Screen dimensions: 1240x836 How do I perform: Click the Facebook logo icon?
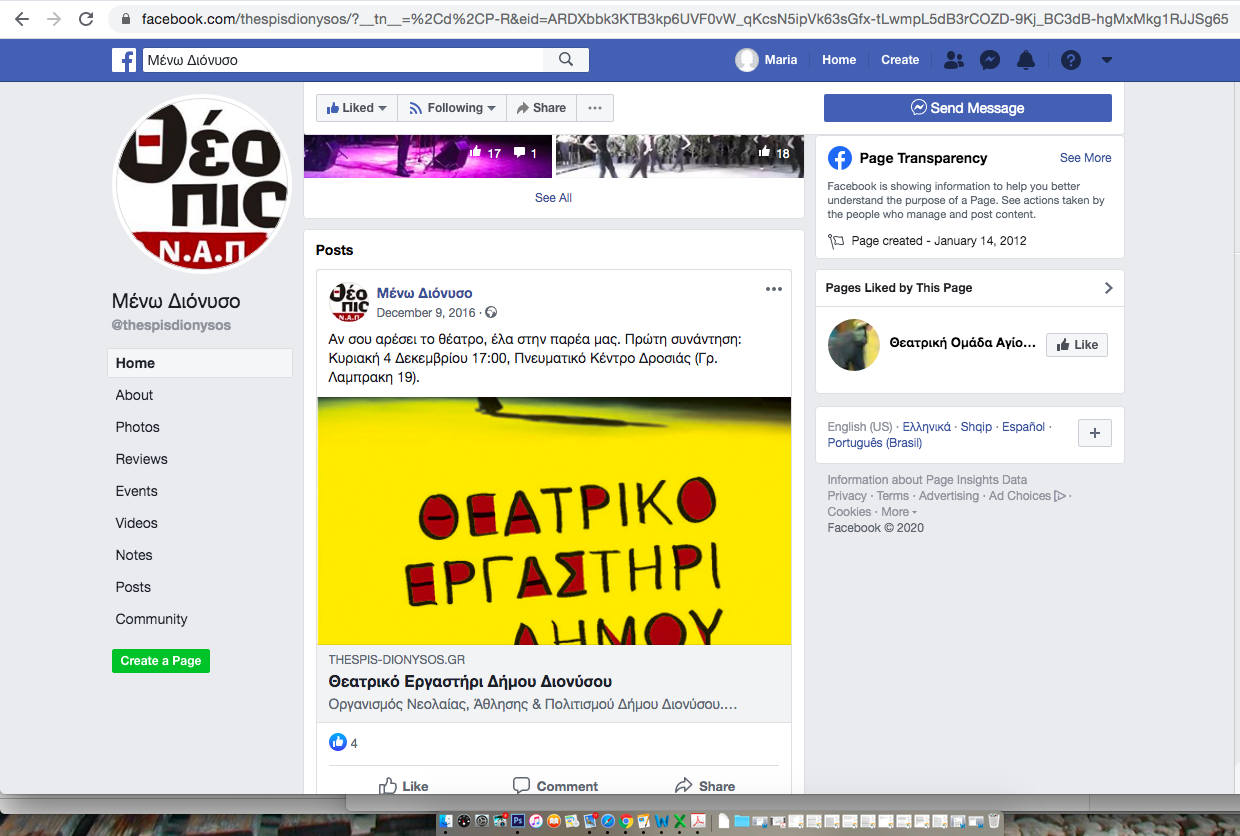[x=124, y=60]
